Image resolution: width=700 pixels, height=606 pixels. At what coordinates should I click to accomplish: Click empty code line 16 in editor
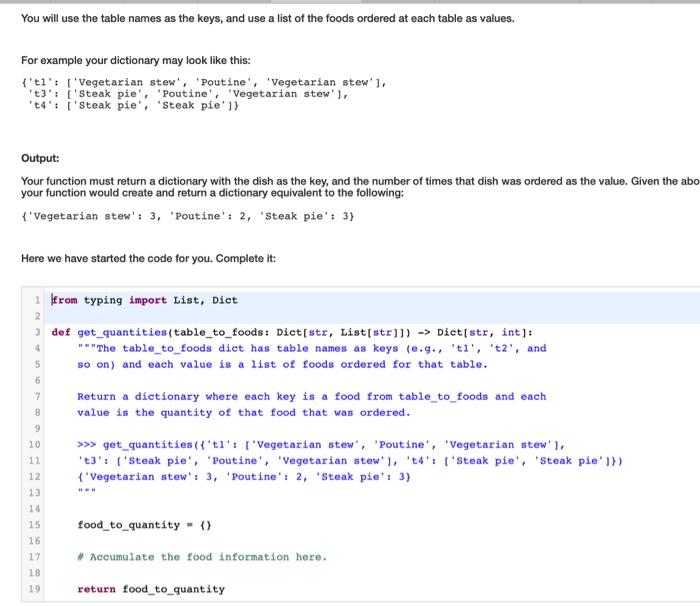[371, 541]
